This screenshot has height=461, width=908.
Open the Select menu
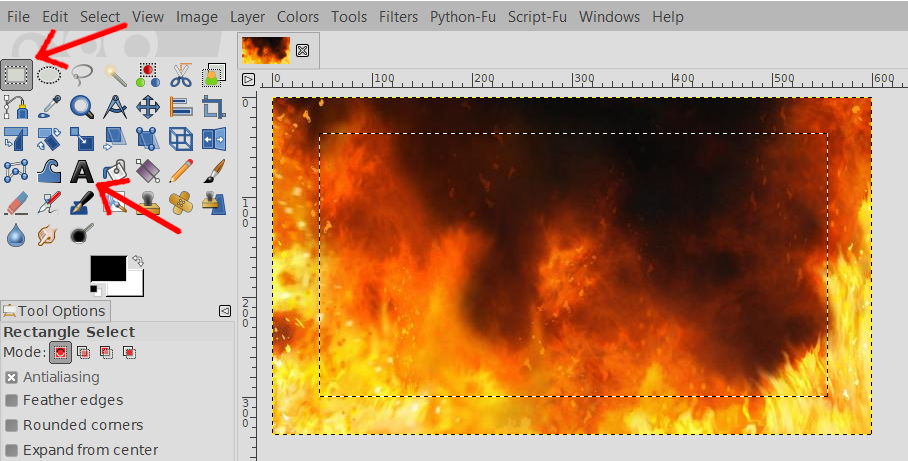tap(100, 17)
